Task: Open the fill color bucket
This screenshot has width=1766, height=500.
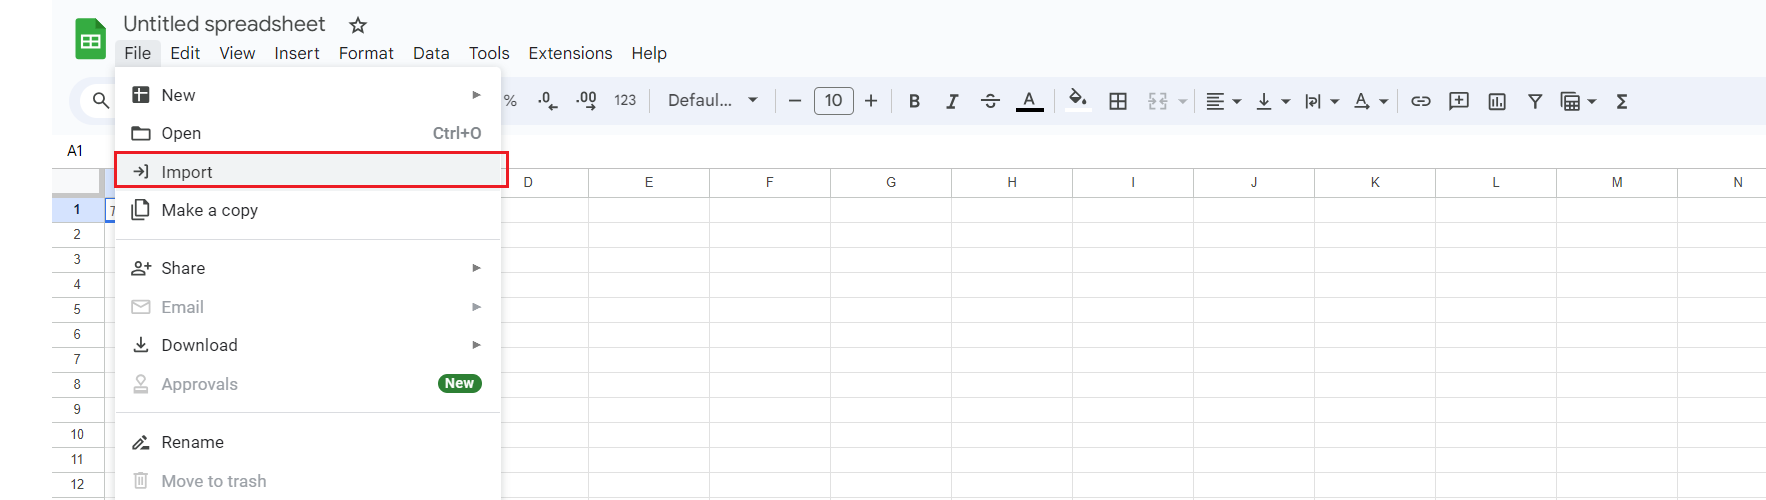Action: 1077,99
